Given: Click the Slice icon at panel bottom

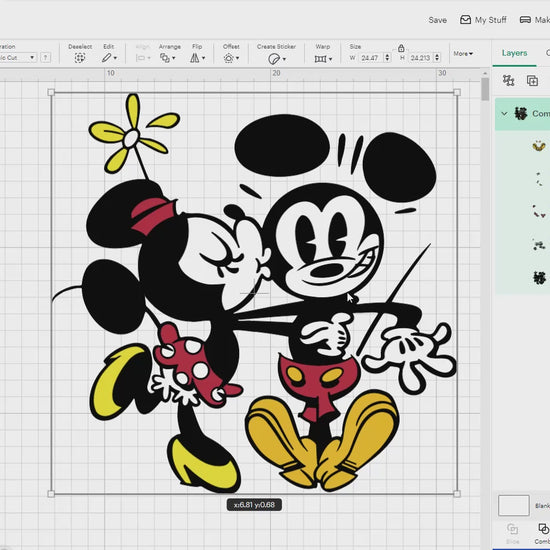Looking at the screenshot, I should click(512, 529).
